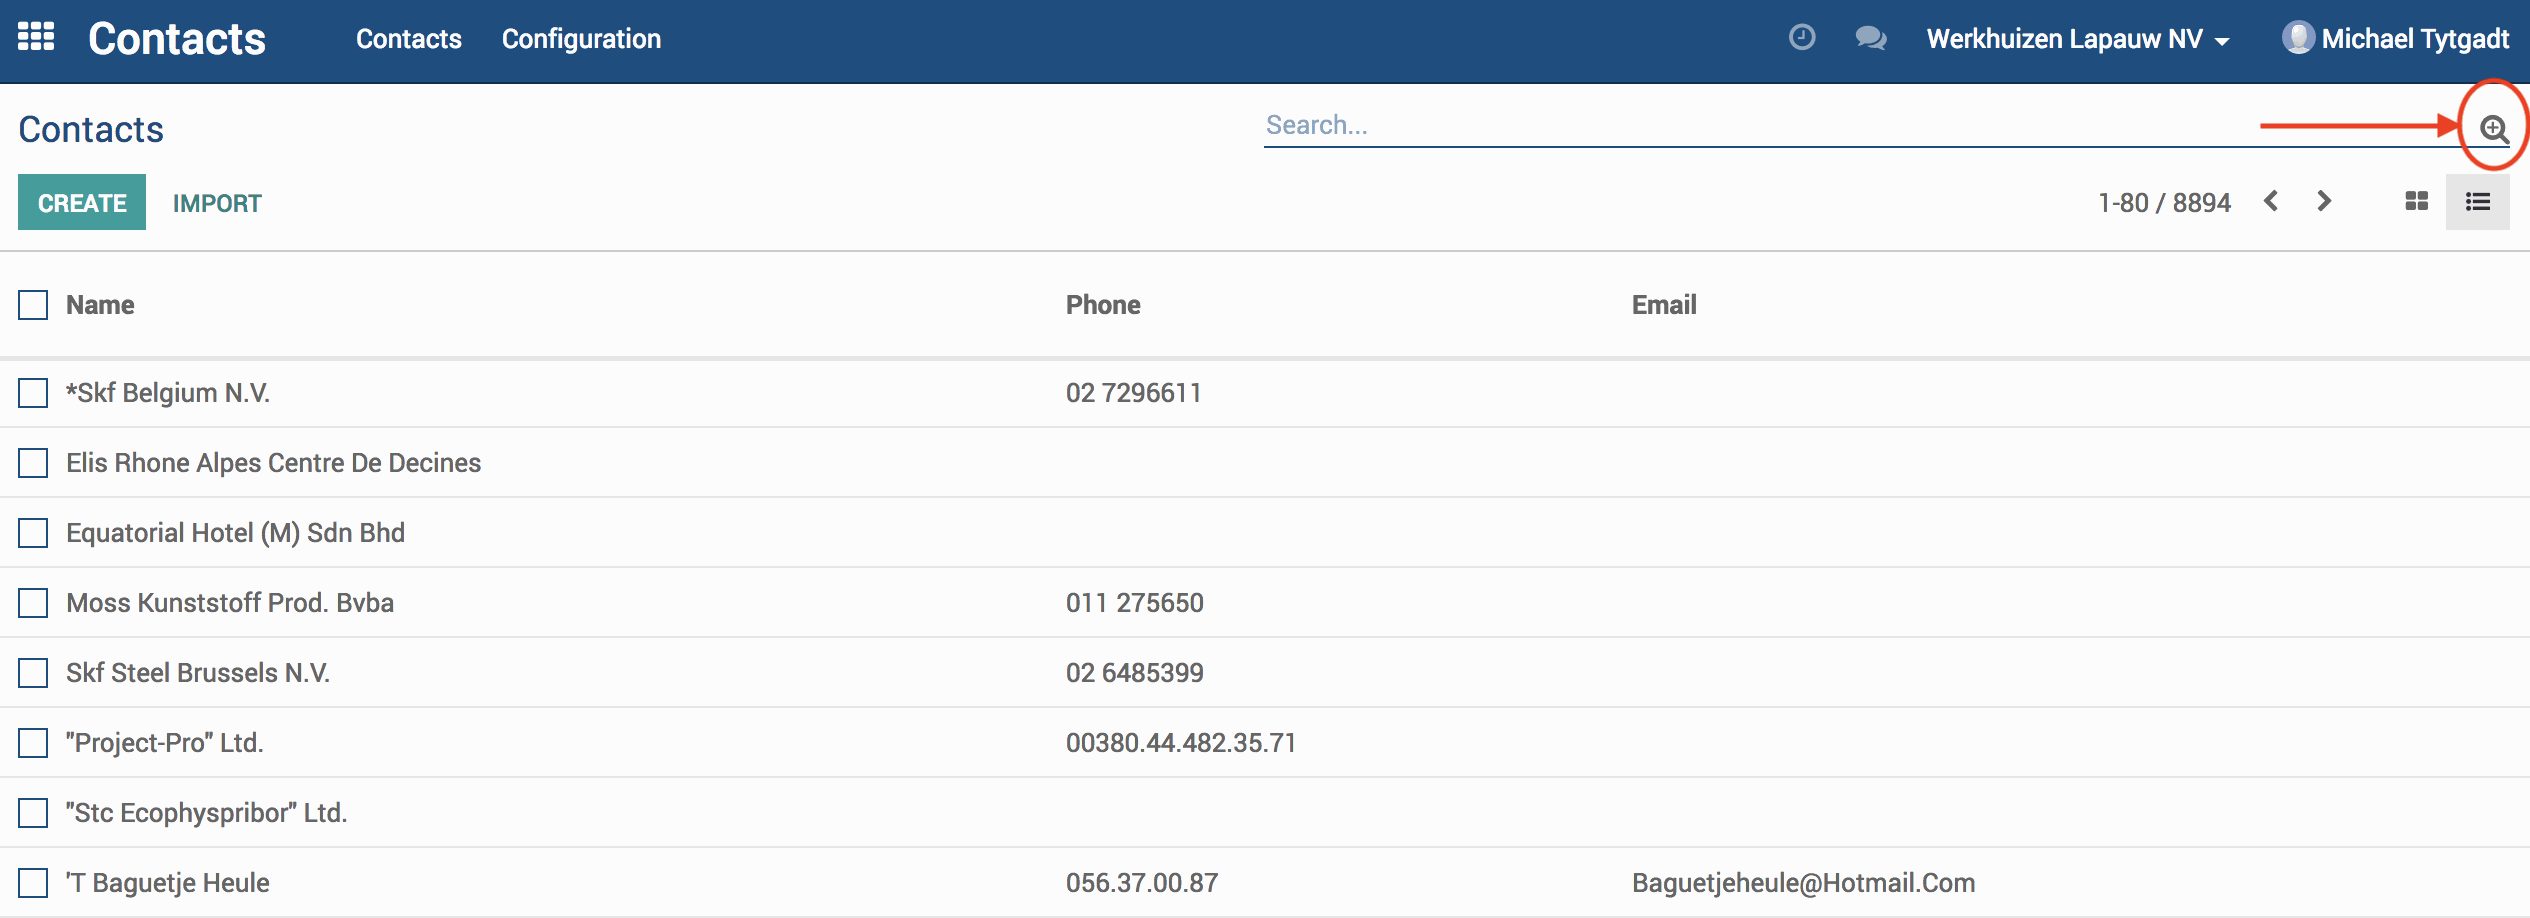The height and width of the screenshot is (918, 2530).
Task: Check the *Skf Belgium N.V. row
Action: (x=33, y=393)
